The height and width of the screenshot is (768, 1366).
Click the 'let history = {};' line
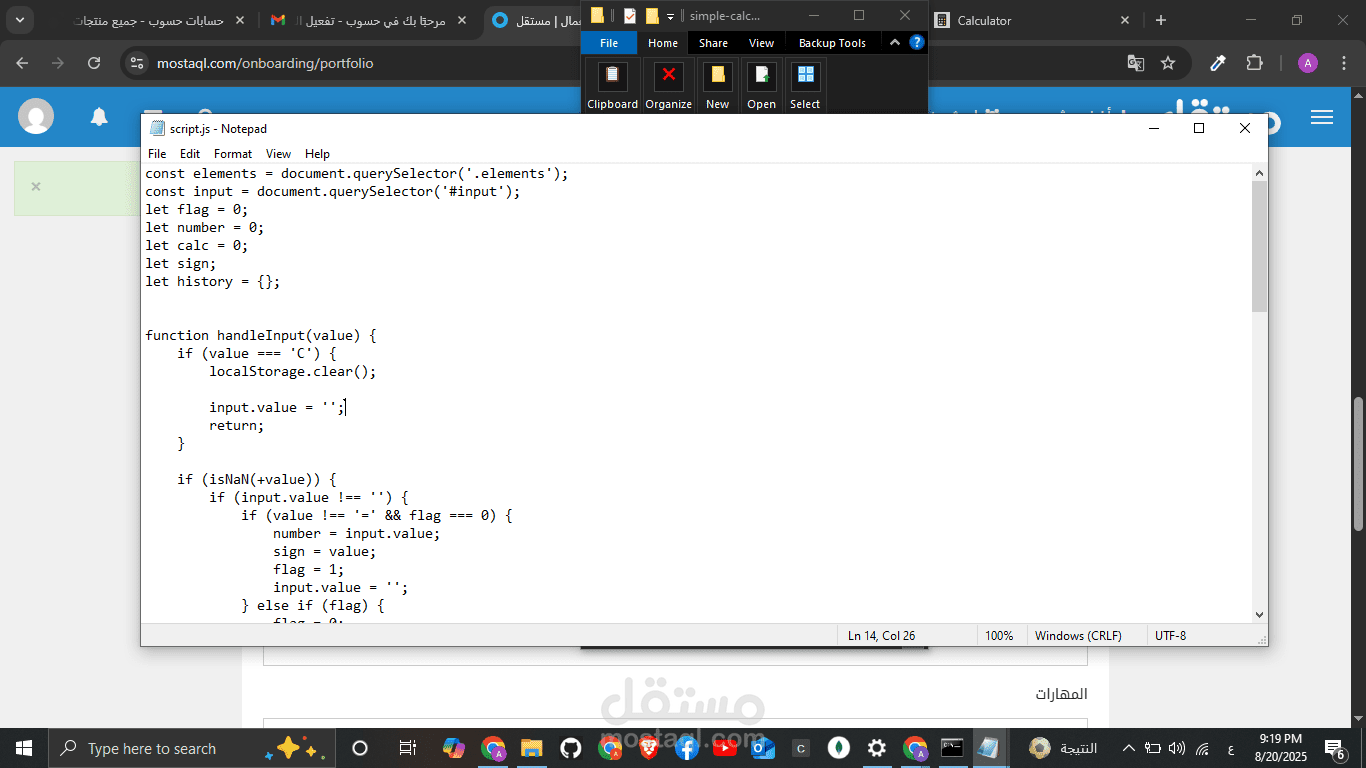213,281
